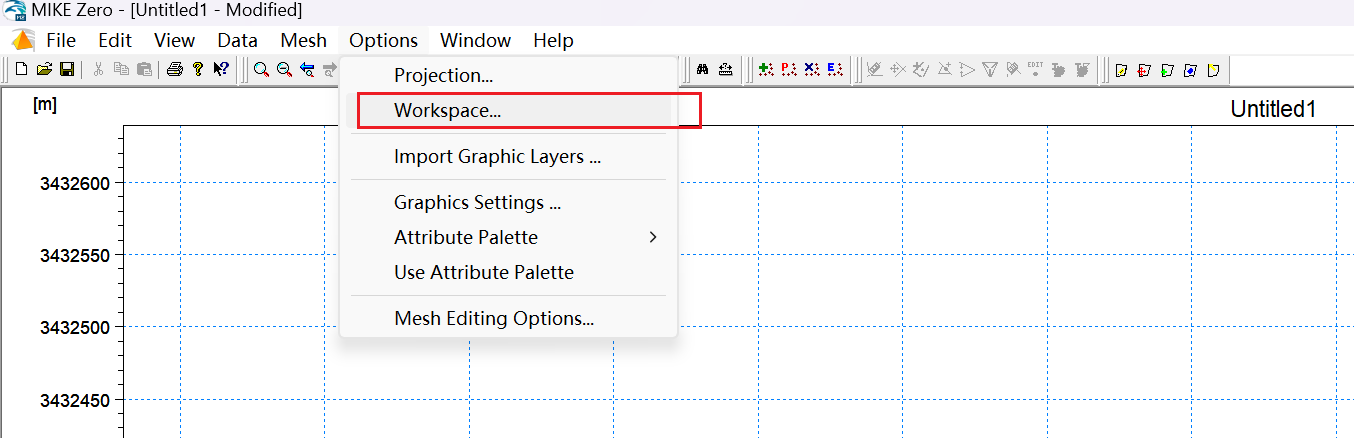Click the binoculars find icon

coord(702,69)
